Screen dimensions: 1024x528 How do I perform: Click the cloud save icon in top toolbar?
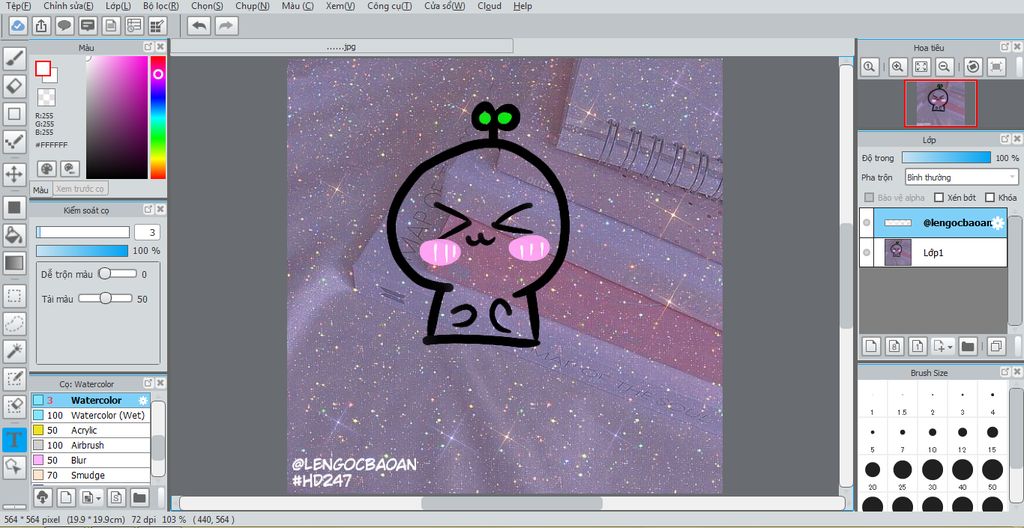[18, 25]
